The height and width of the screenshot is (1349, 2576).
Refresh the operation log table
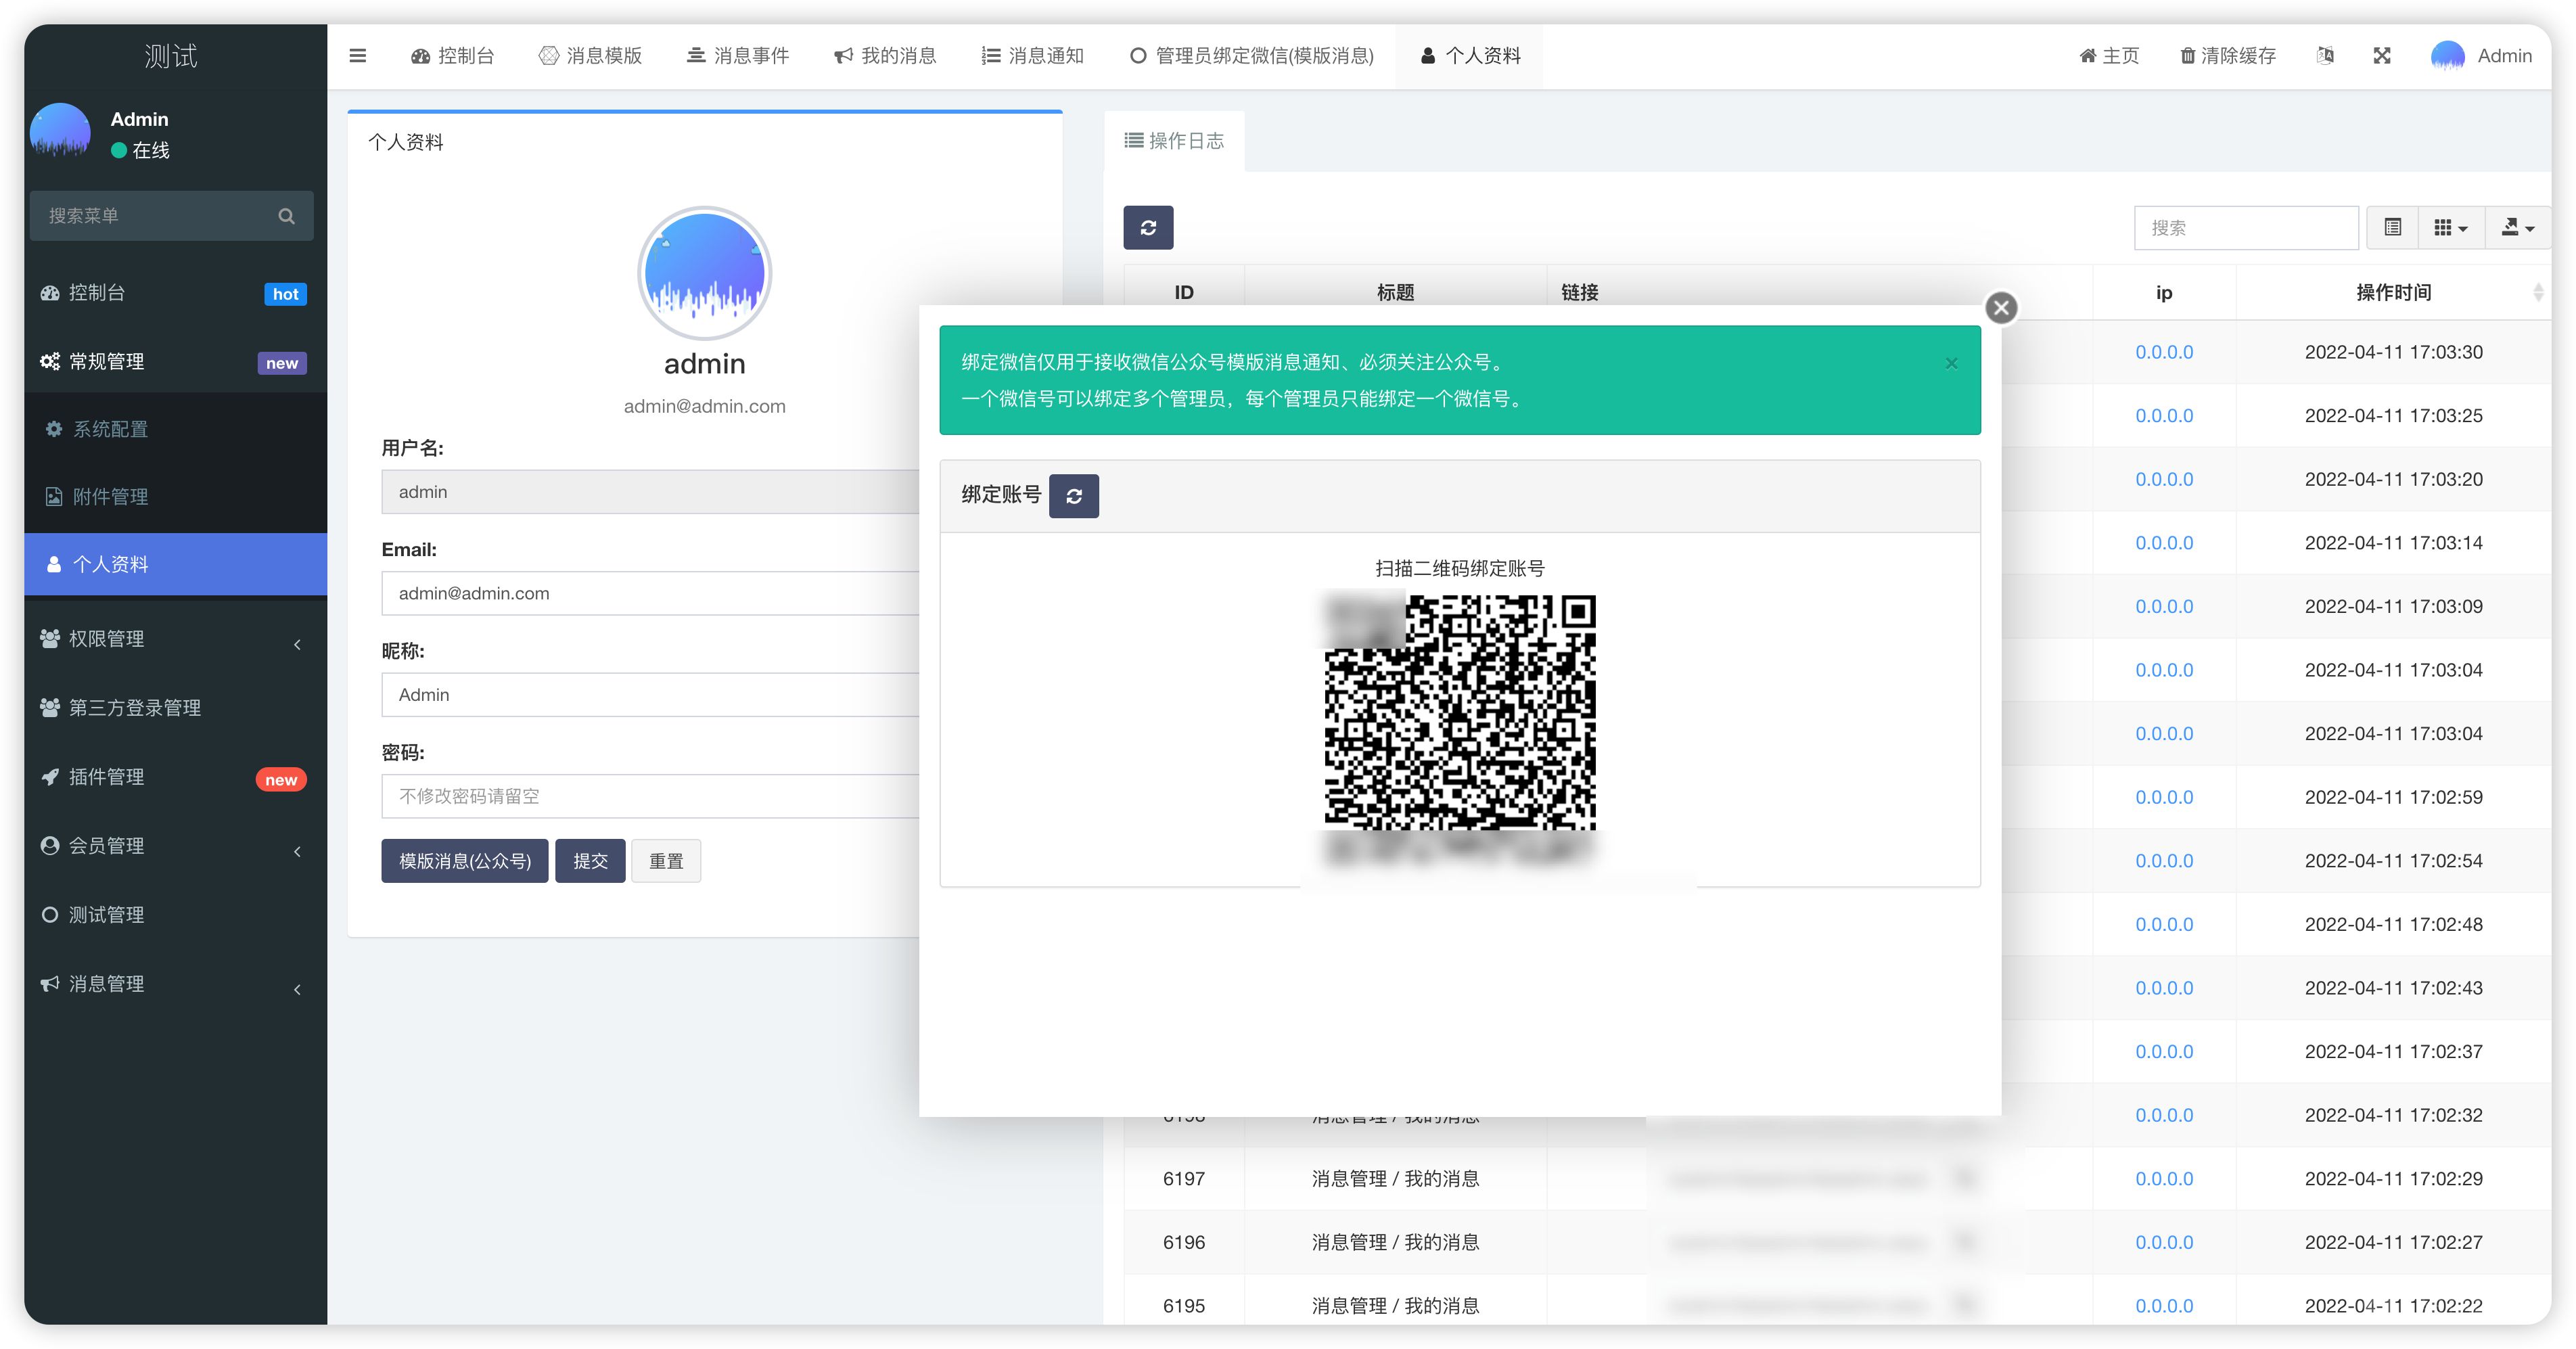[x=1148, y=228]
